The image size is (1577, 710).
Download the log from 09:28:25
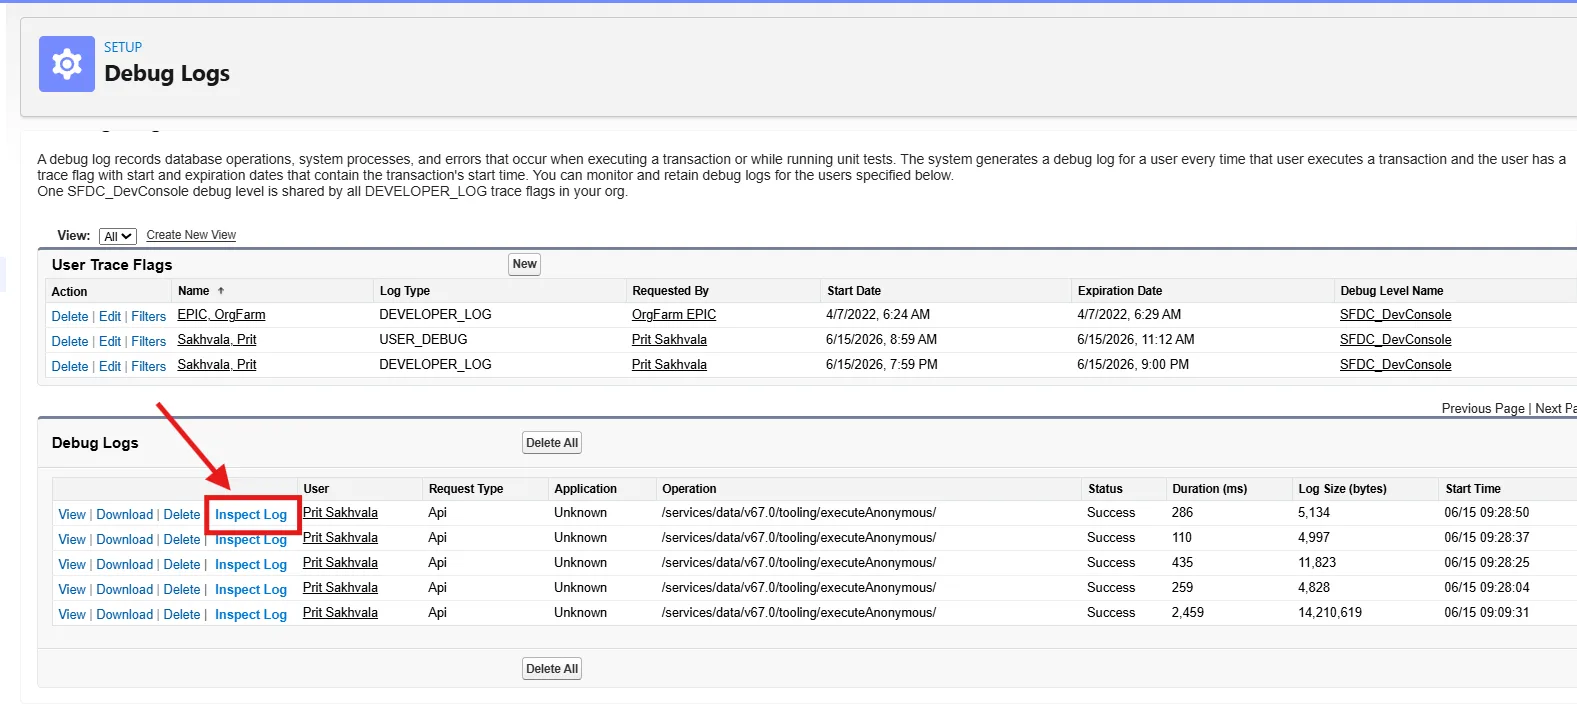point(125,564)
